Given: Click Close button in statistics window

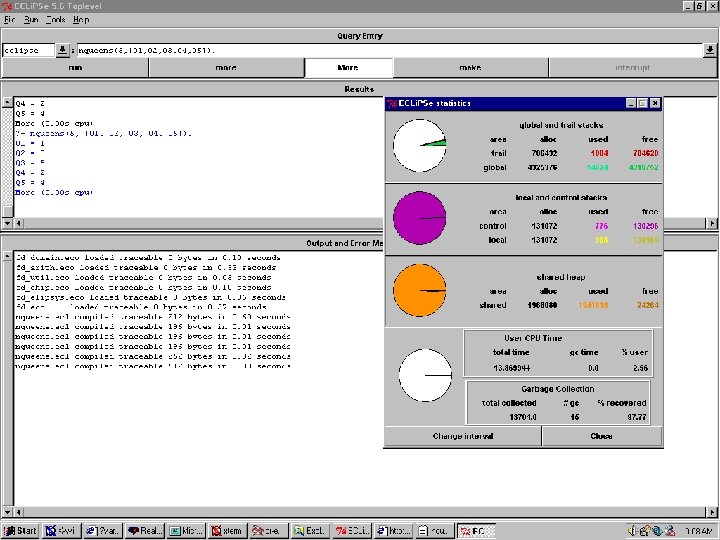Looking at the screenshot, I should pos(602,436).
